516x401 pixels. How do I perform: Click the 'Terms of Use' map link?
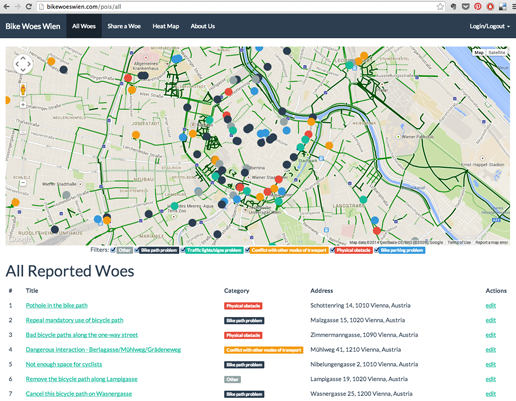tap(459, 242)
